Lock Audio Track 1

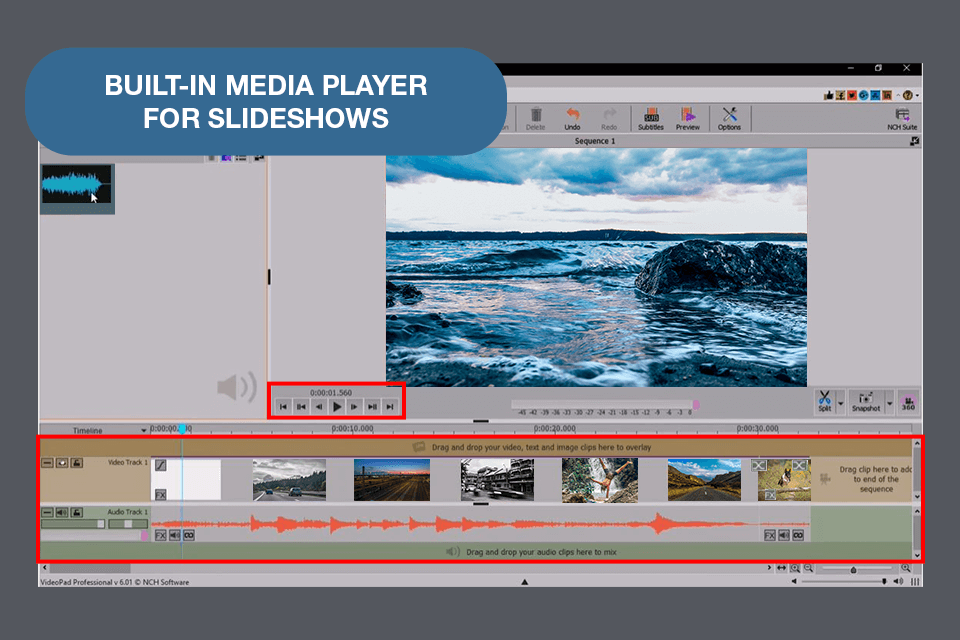(77, 512)
